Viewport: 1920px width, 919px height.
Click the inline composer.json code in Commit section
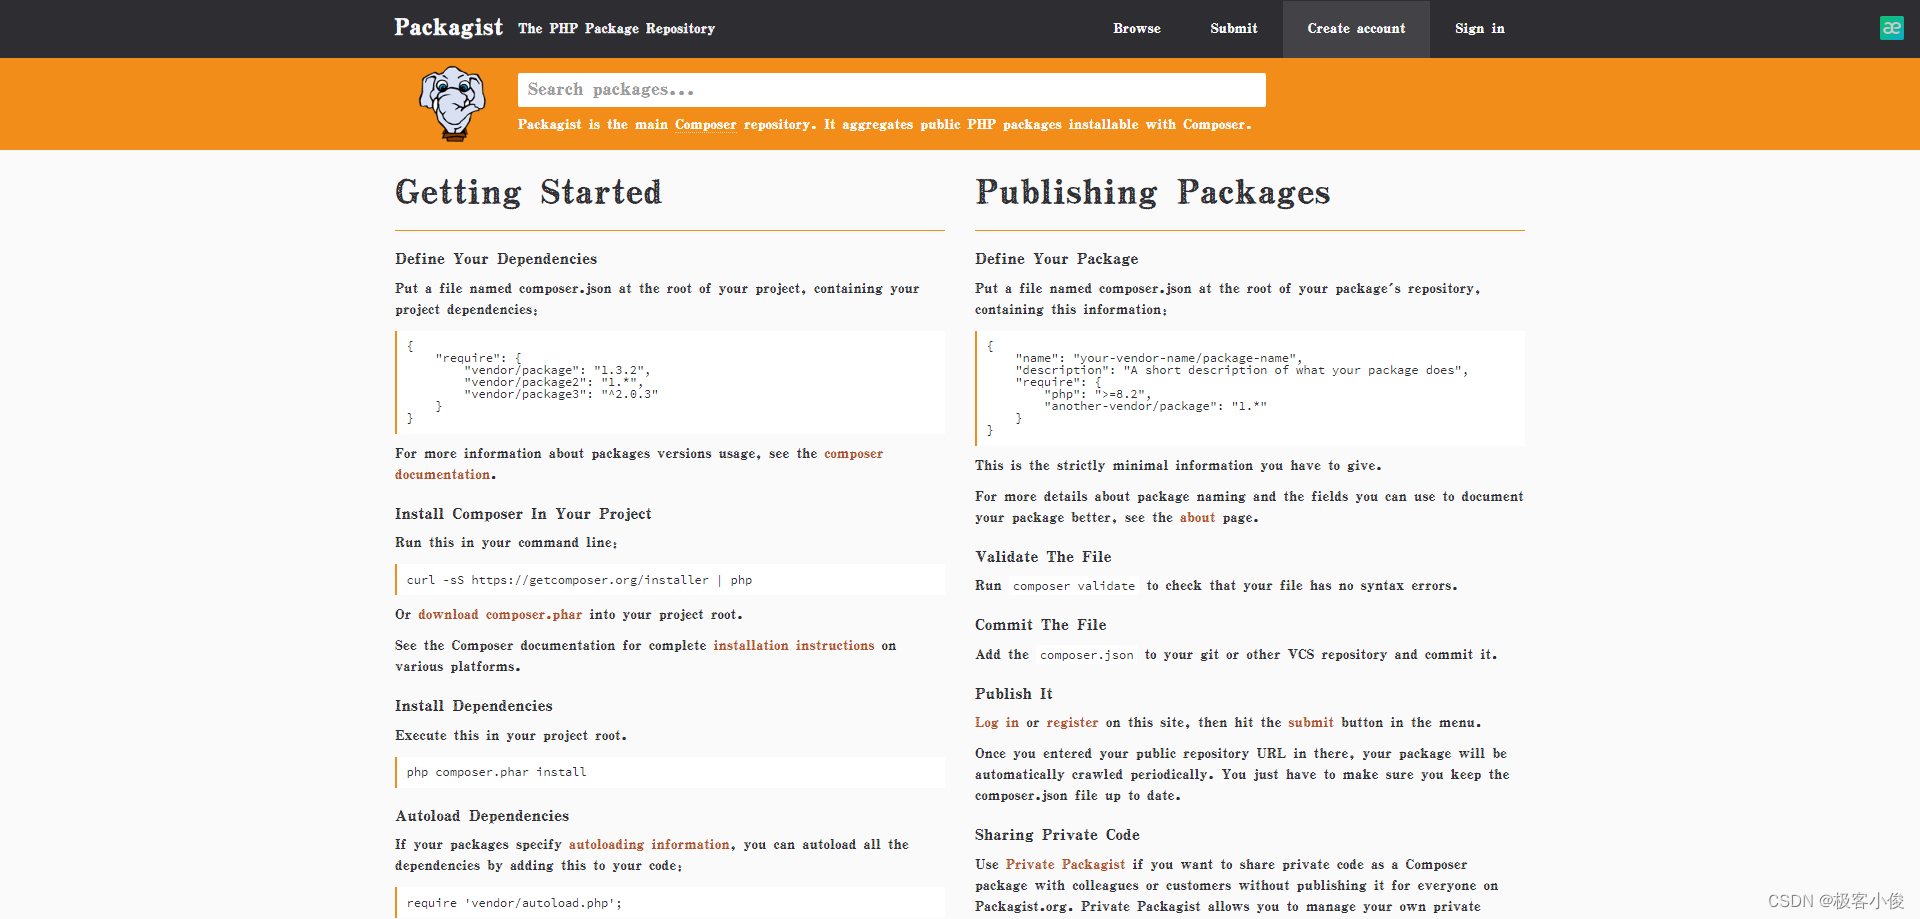(x=1087, y=655)
